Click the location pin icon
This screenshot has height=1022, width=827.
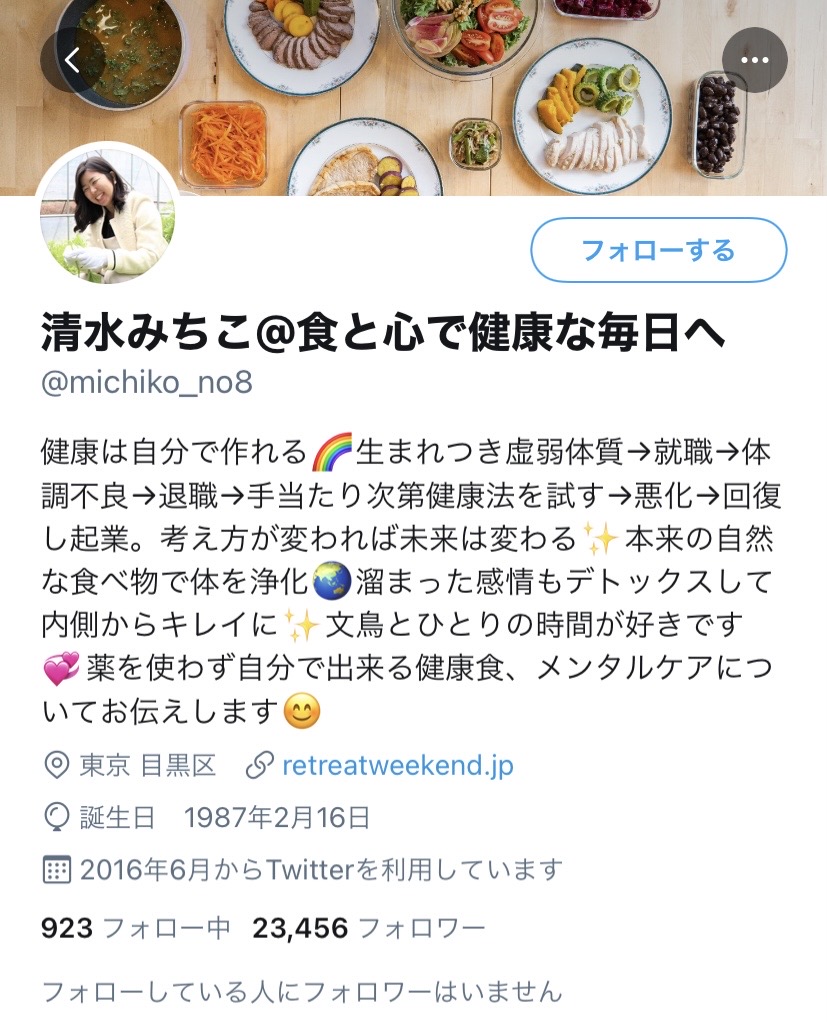tap(56, 765)
